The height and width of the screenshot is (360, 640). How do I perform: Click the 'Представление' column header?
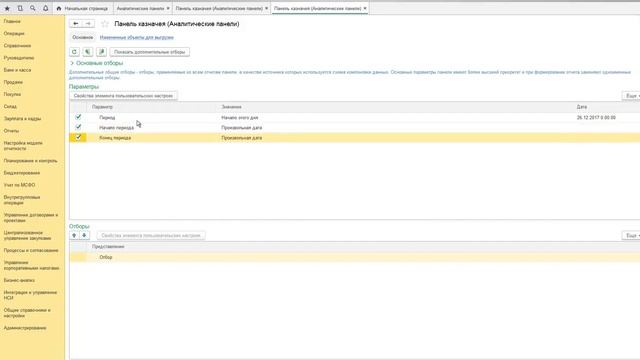tap(108, 247)
